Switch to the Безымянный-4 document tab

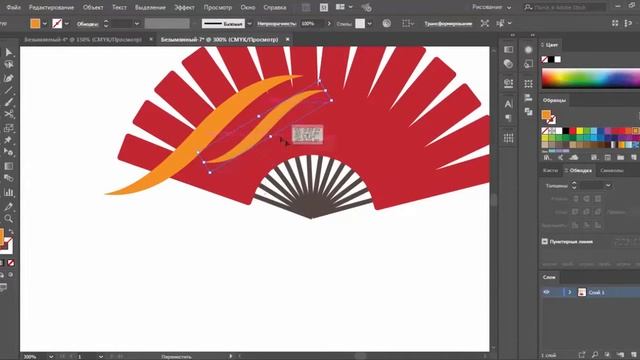tap(83, 40)
